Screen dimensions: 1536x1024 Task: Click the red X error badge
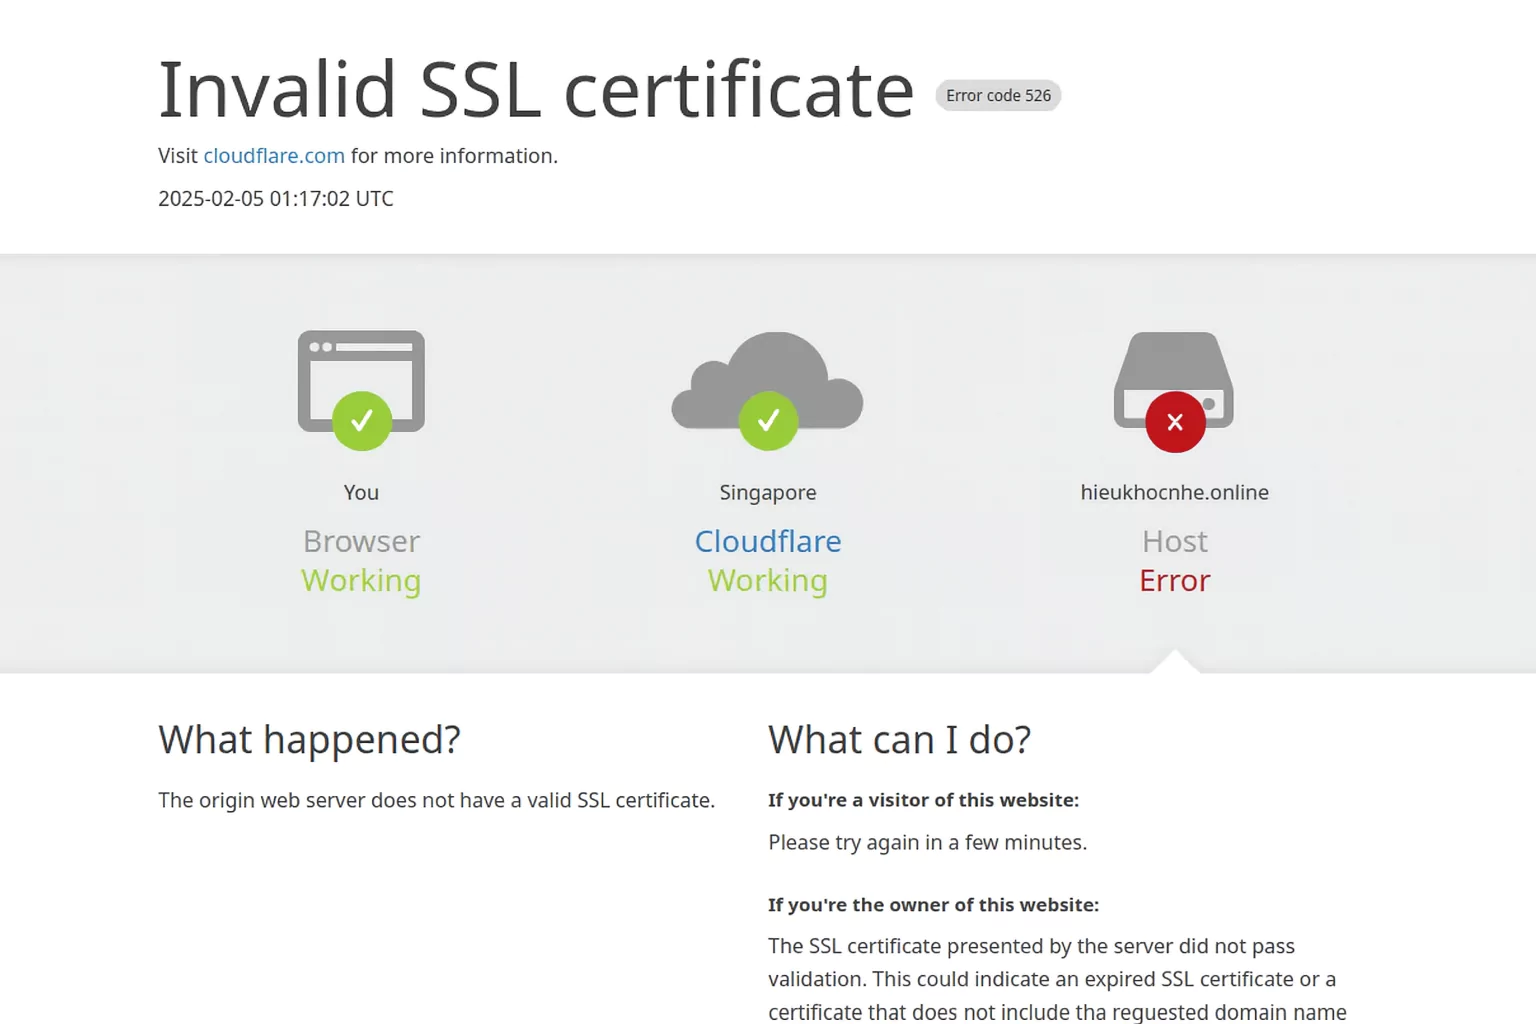pyautogui.click(x=1175, y=422)
